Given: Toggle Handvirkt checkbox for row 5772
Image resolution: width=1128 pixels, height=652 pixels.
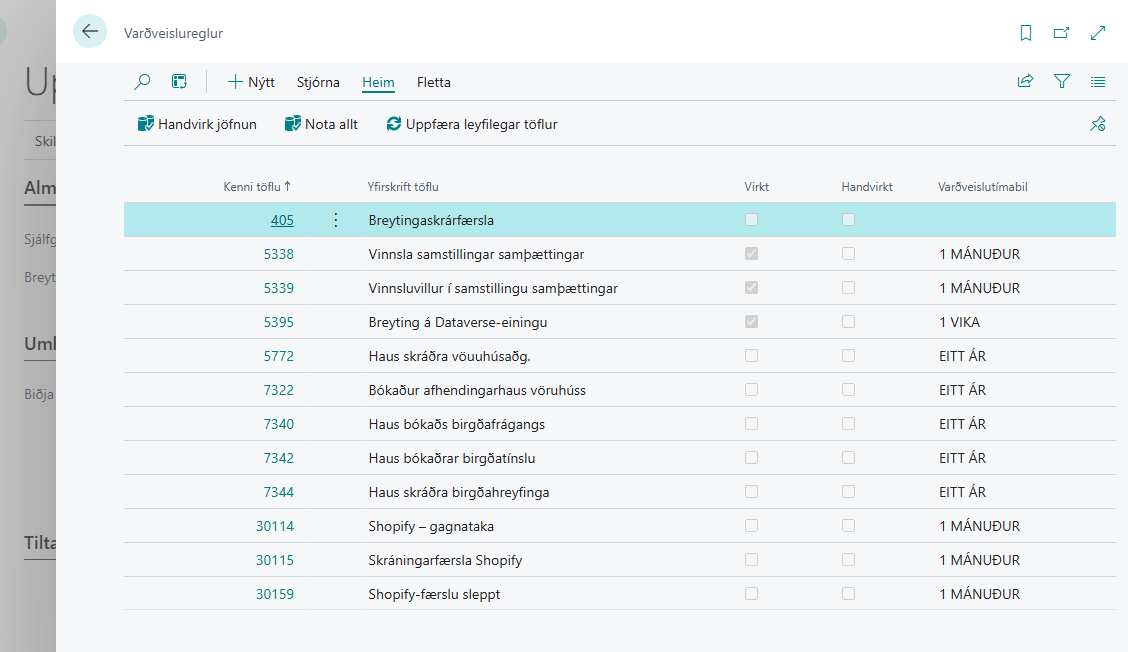Looking at the screenshot, I should tap(849, 356).
